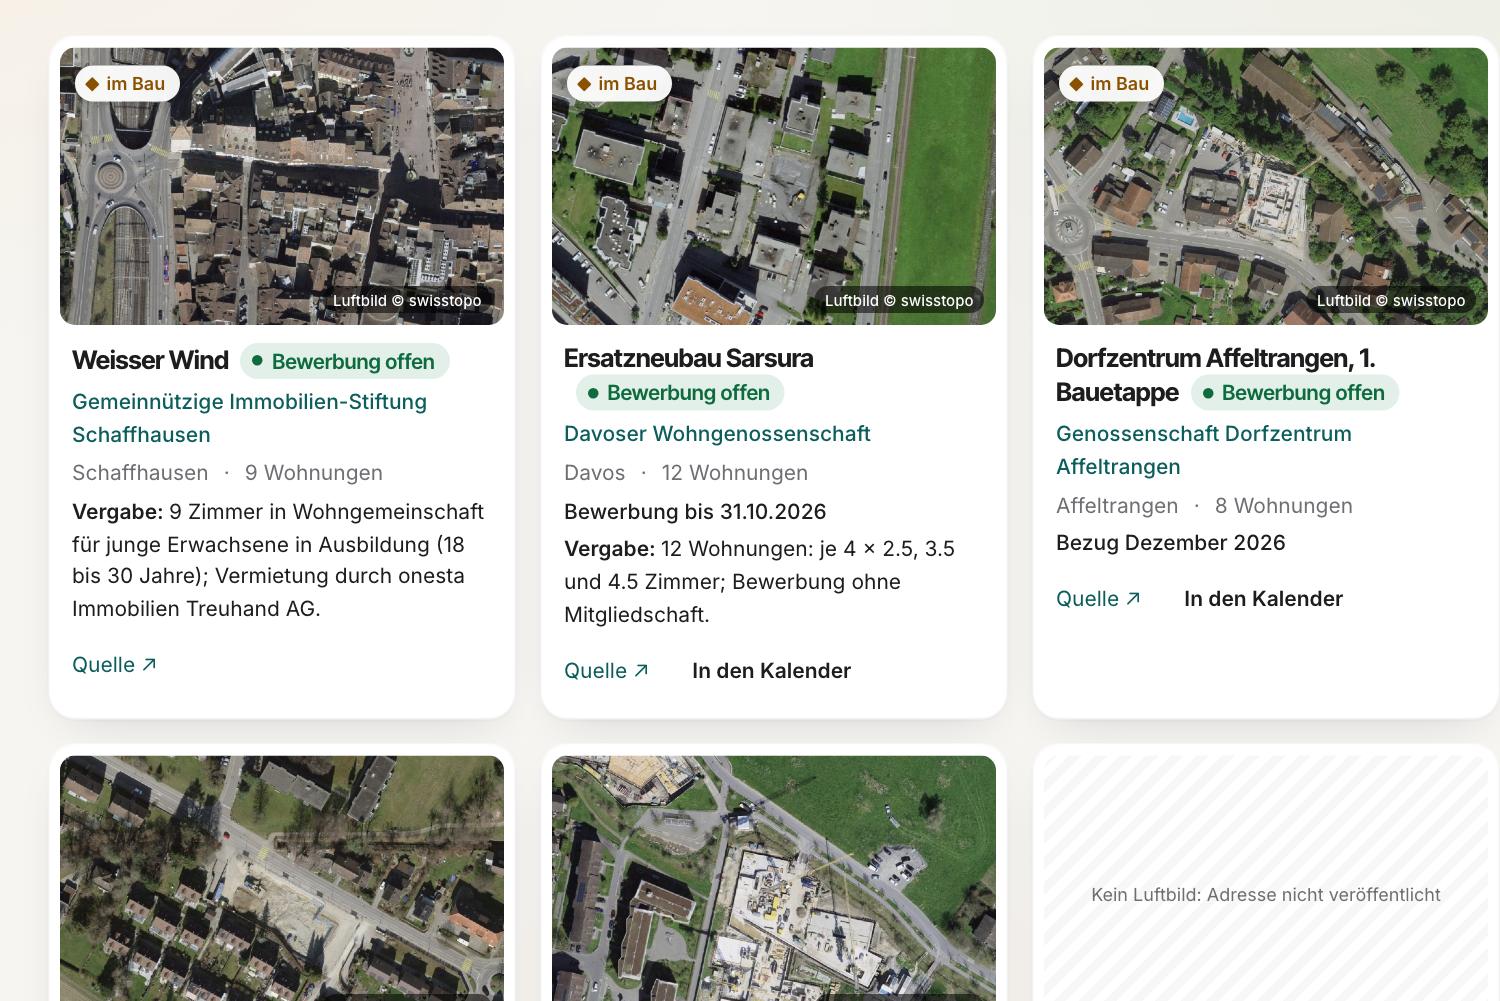Image resolution: width=1500 pixels, height=1001 pixels.
Task: Click Vergabe description mentioning Bewerbung ohne Mitgliedschaft
Action: (x=760, y=582)
